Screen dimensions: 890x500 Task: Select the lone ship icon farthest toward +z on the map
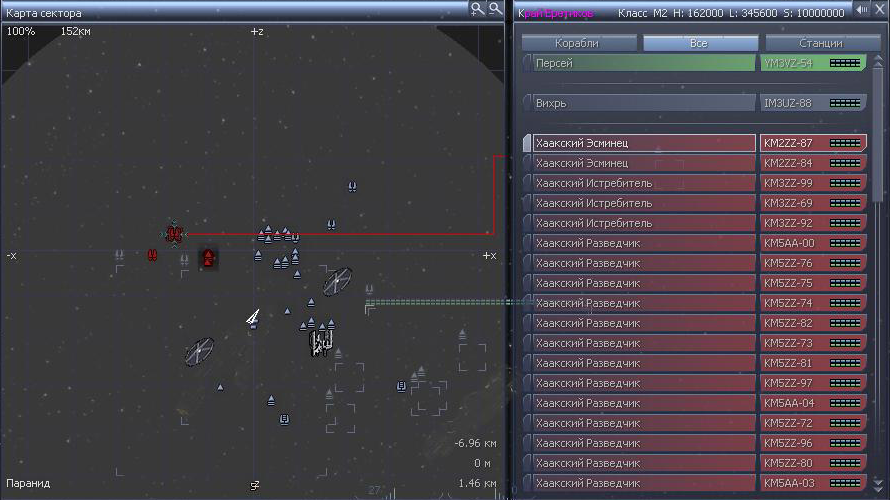click(x=352, y=187)
